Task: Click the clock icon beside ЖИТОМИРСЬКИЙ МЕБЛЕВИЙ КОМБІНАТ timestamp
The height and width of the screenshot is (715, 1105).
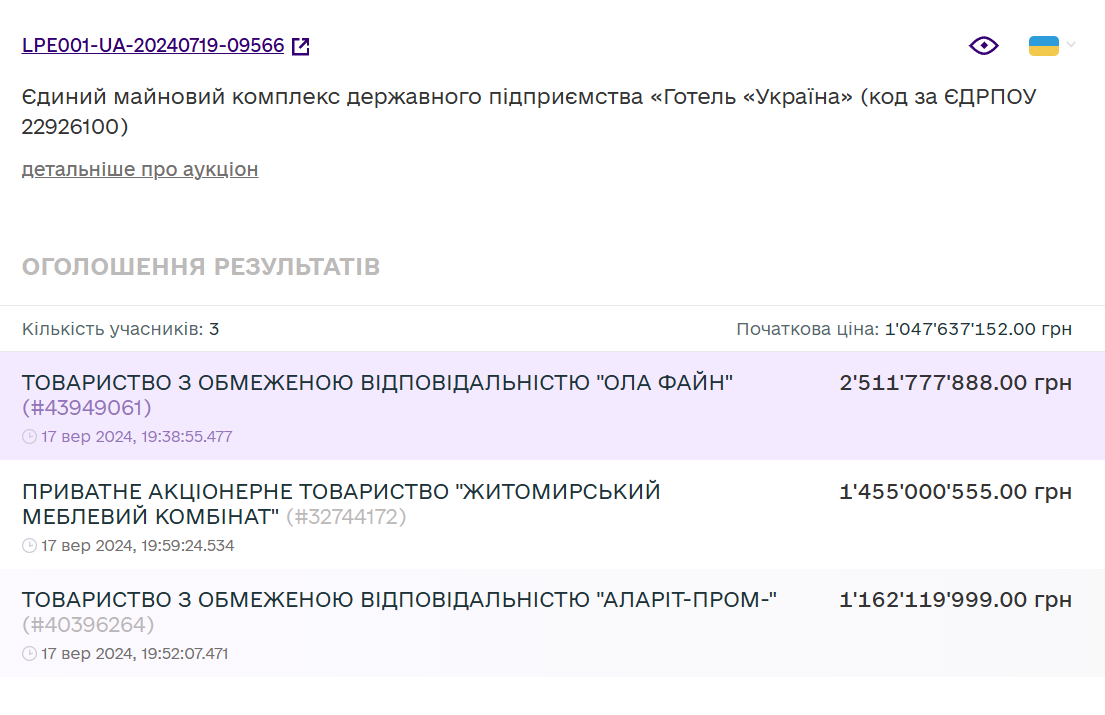Action: (x=31, y=546)
